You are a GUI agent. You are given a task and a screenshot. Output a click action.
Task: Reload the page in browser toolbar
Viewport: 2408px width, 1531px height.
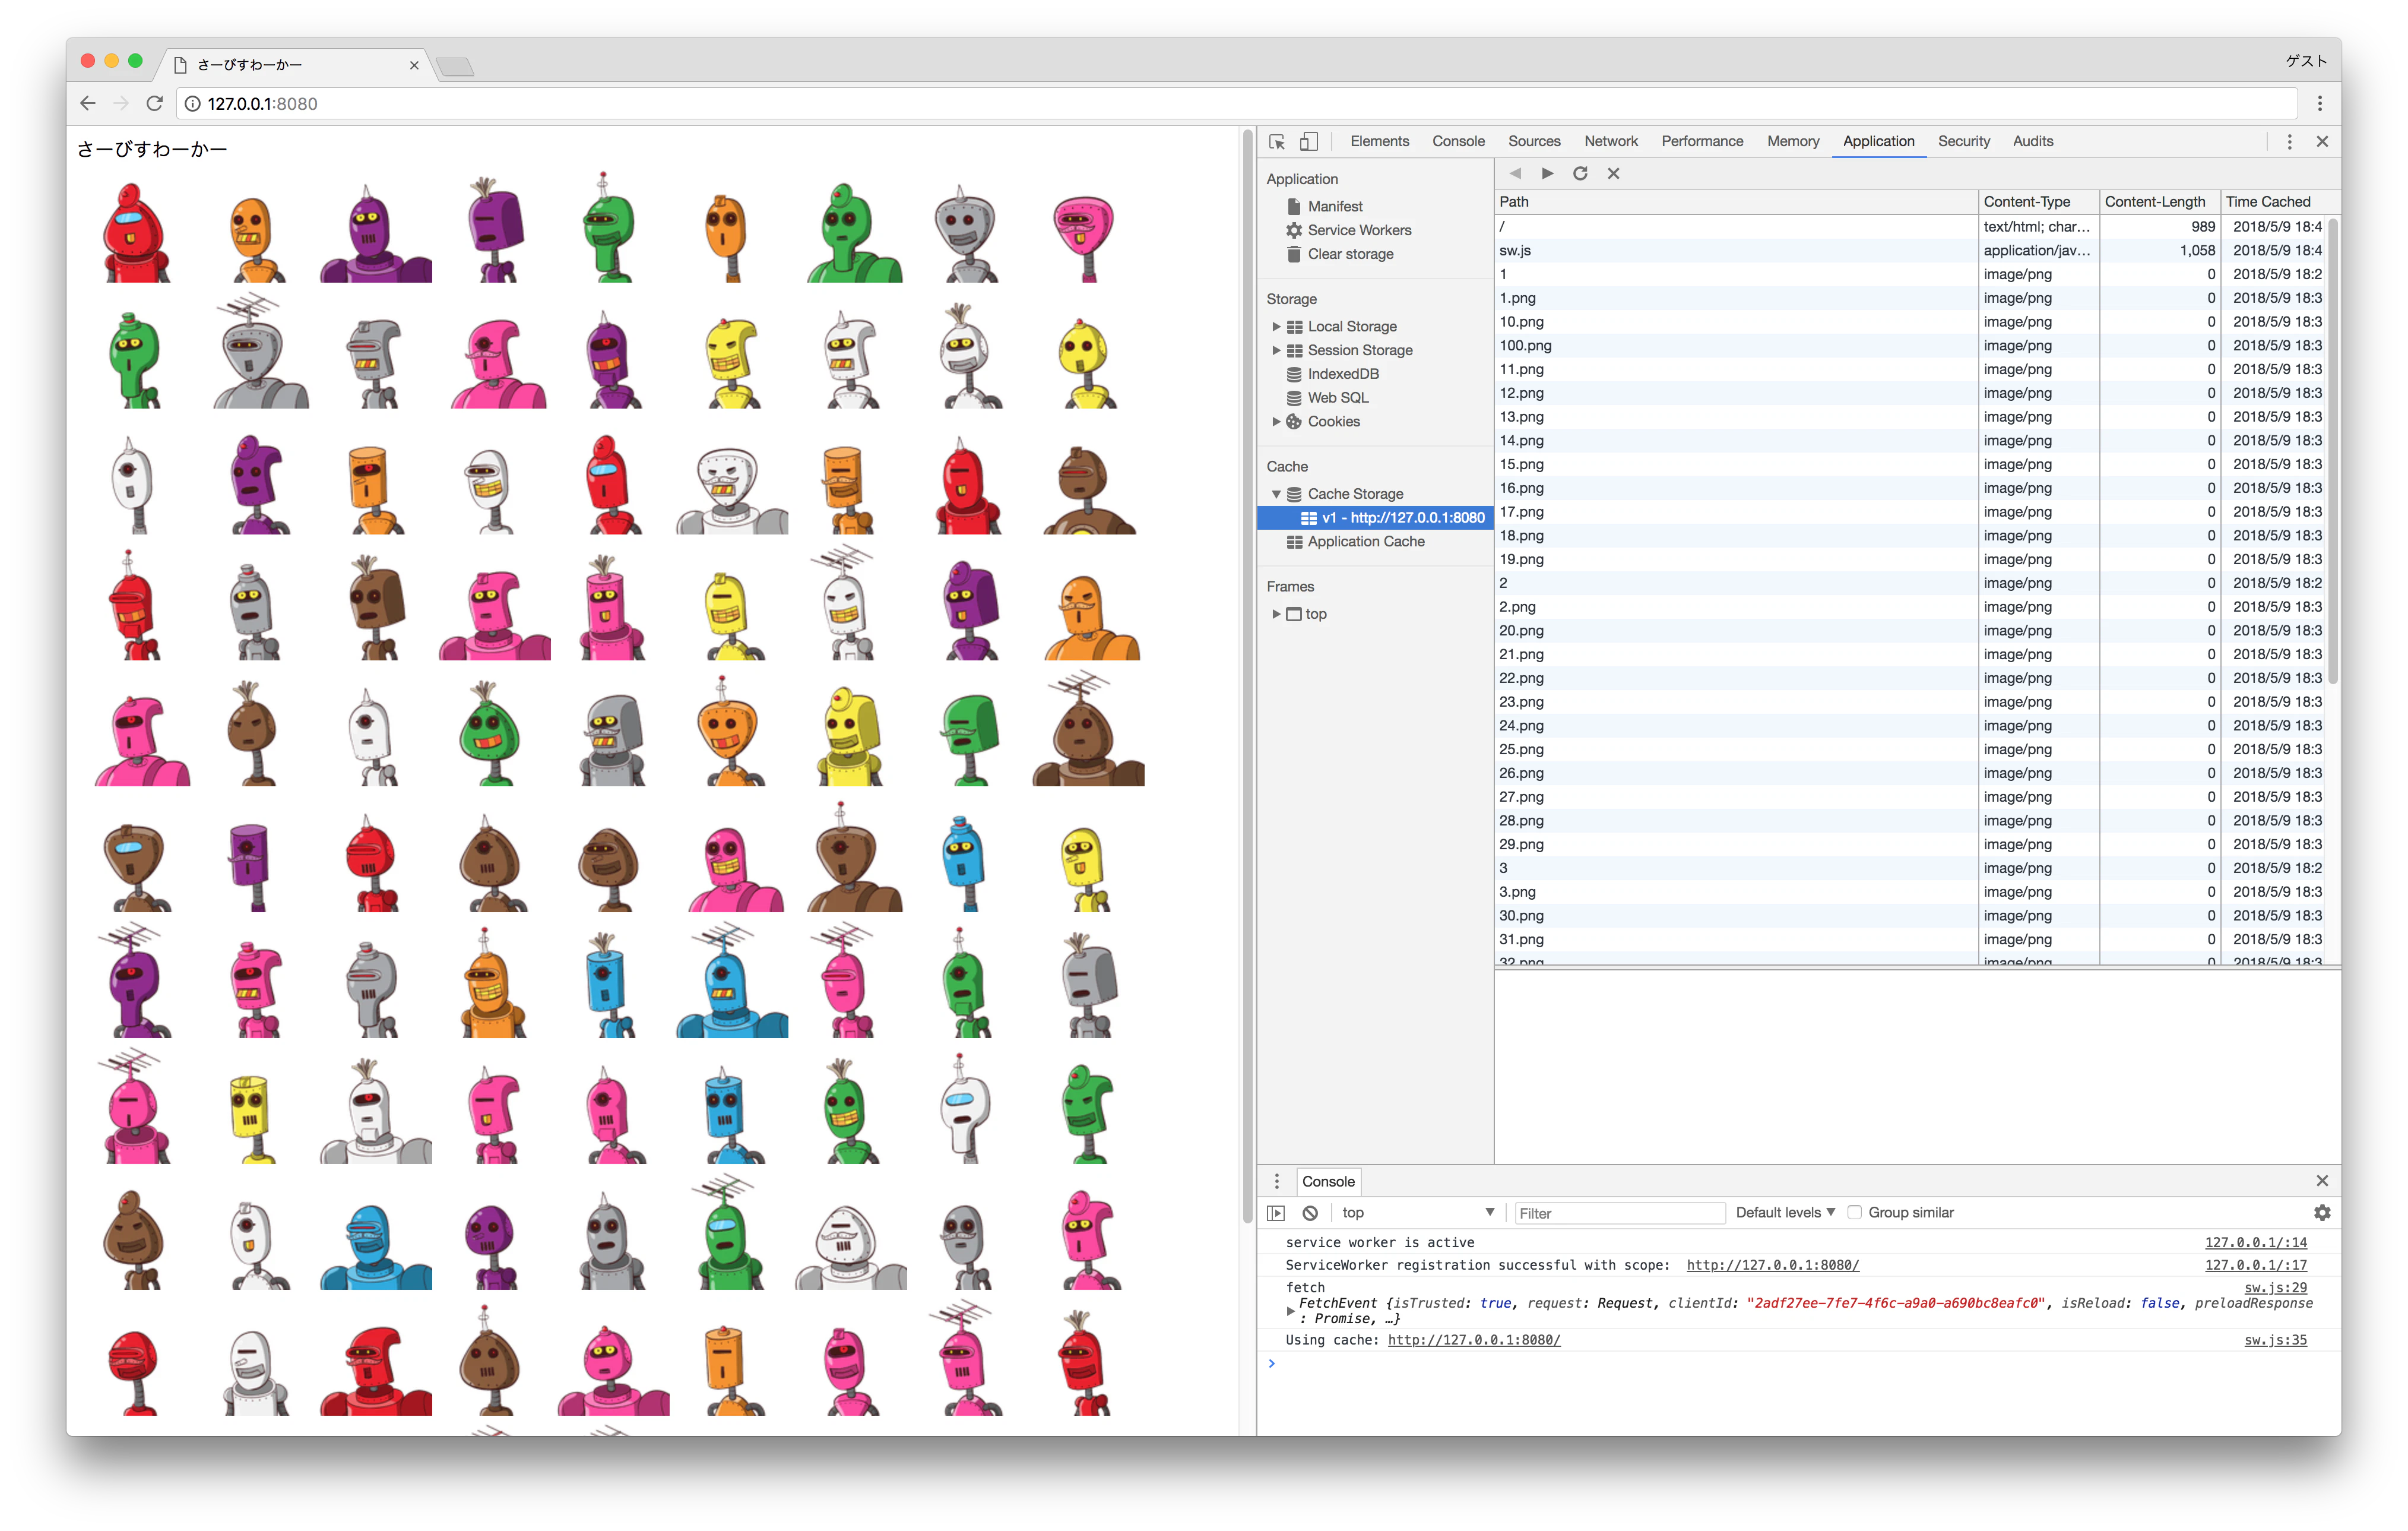(x=154, y=103)
